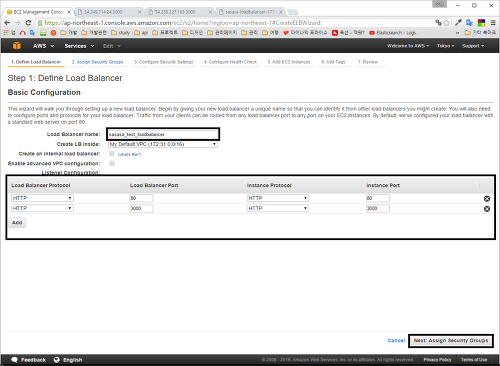This screenshot has height=366, width=500.
Task: Go to step 4 Configure Health Check
Action: coord(230,62)
